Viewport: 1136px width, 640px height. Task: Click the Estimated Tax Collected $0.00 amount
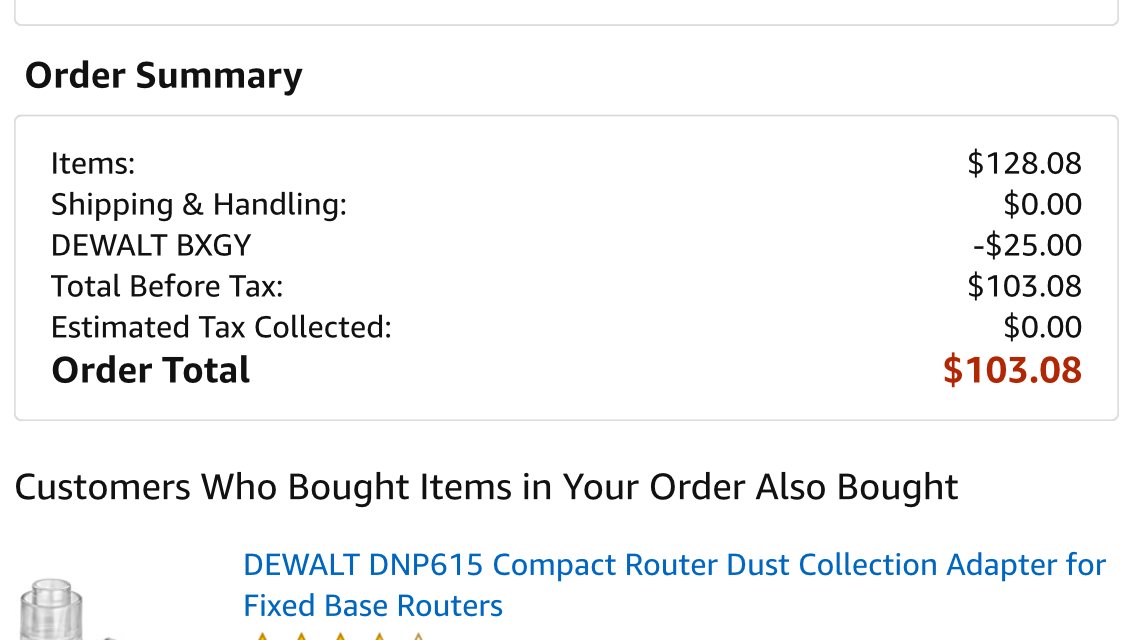pyautogui.click(x=1043, y=328)
